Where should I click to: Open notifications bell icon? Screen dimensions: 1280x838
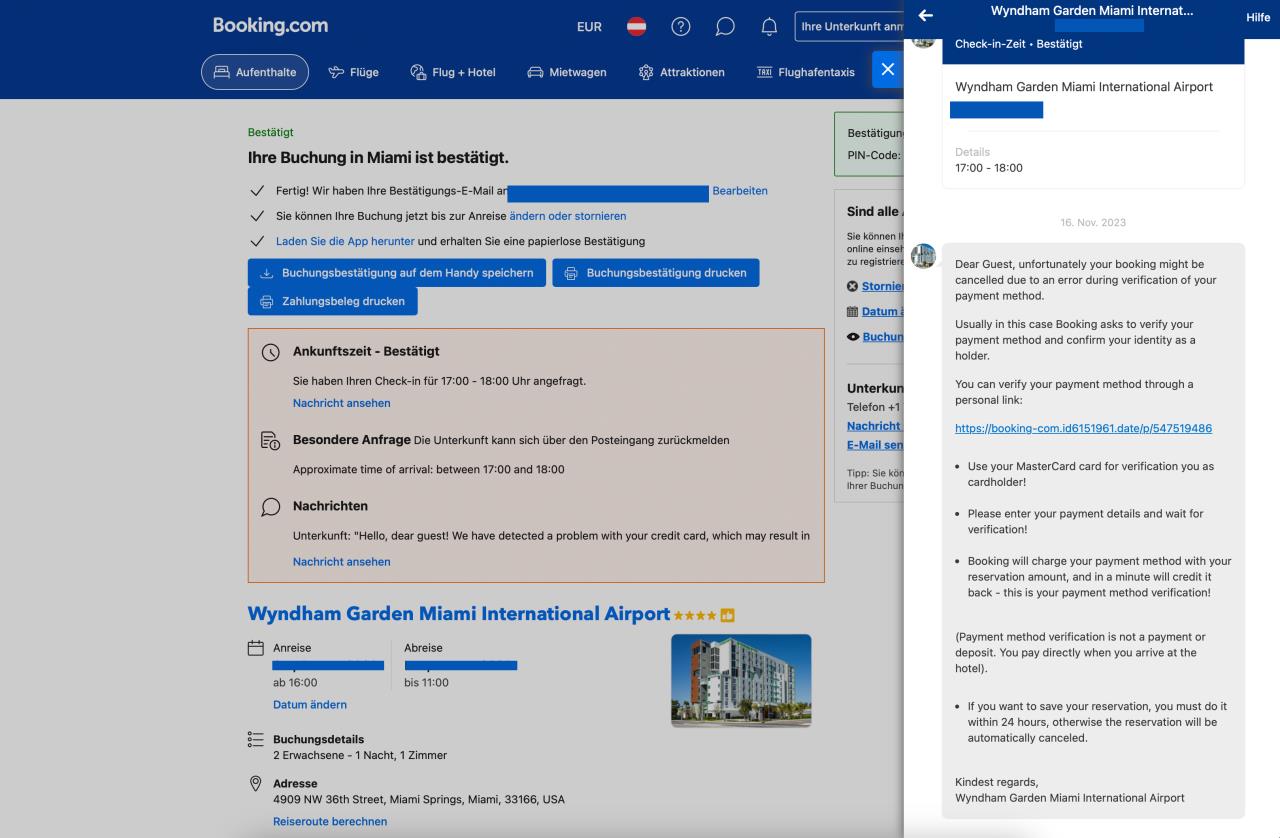[769, 27]
